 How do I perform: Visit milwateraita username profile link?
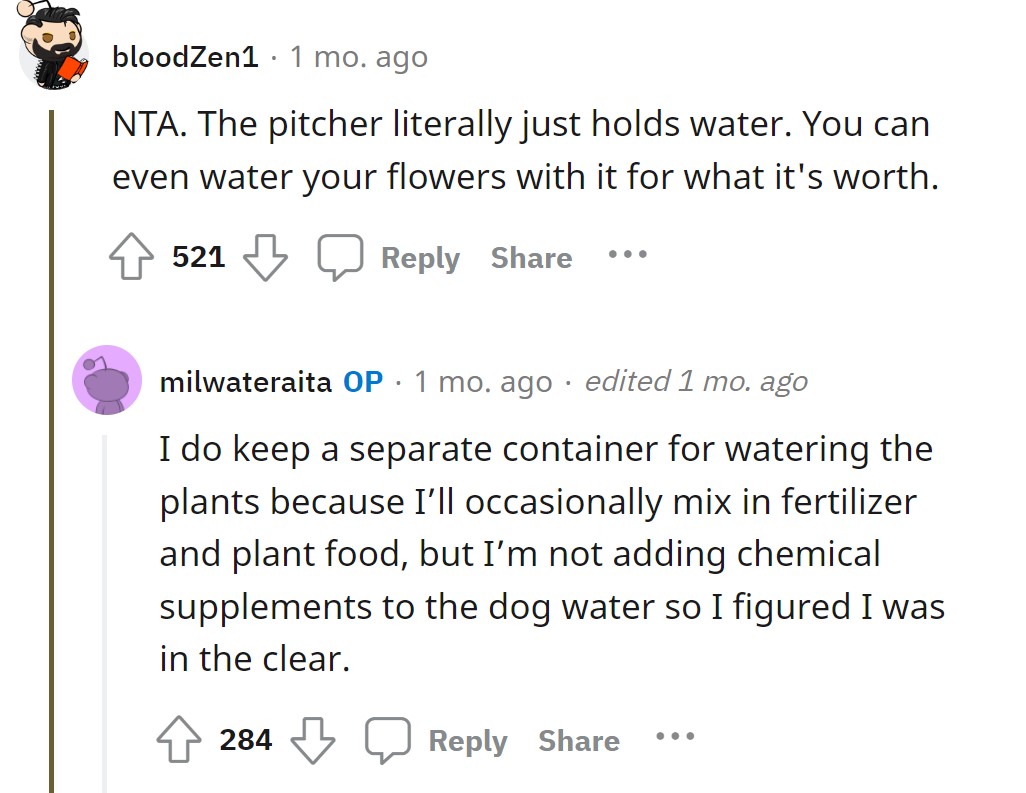[x=245, y=382]
